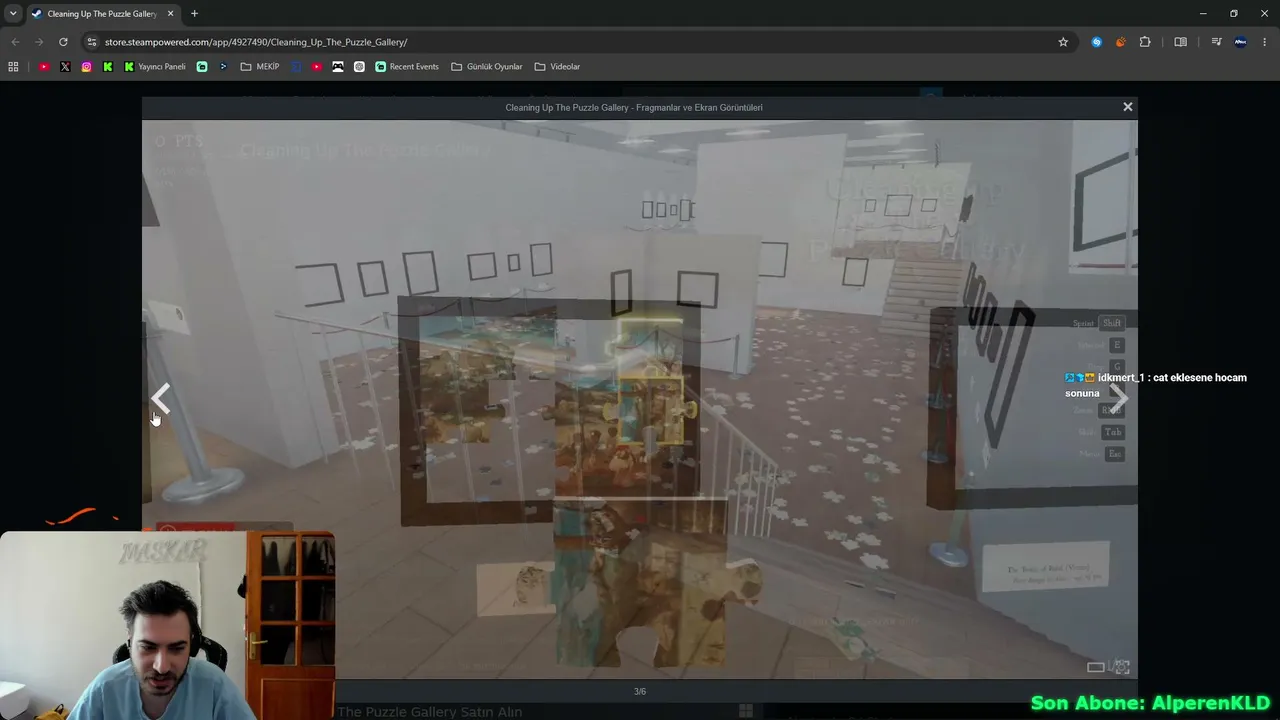Open the YouTube bookmark after MEKİP folder
The image size is (1280, 720).
317,67
